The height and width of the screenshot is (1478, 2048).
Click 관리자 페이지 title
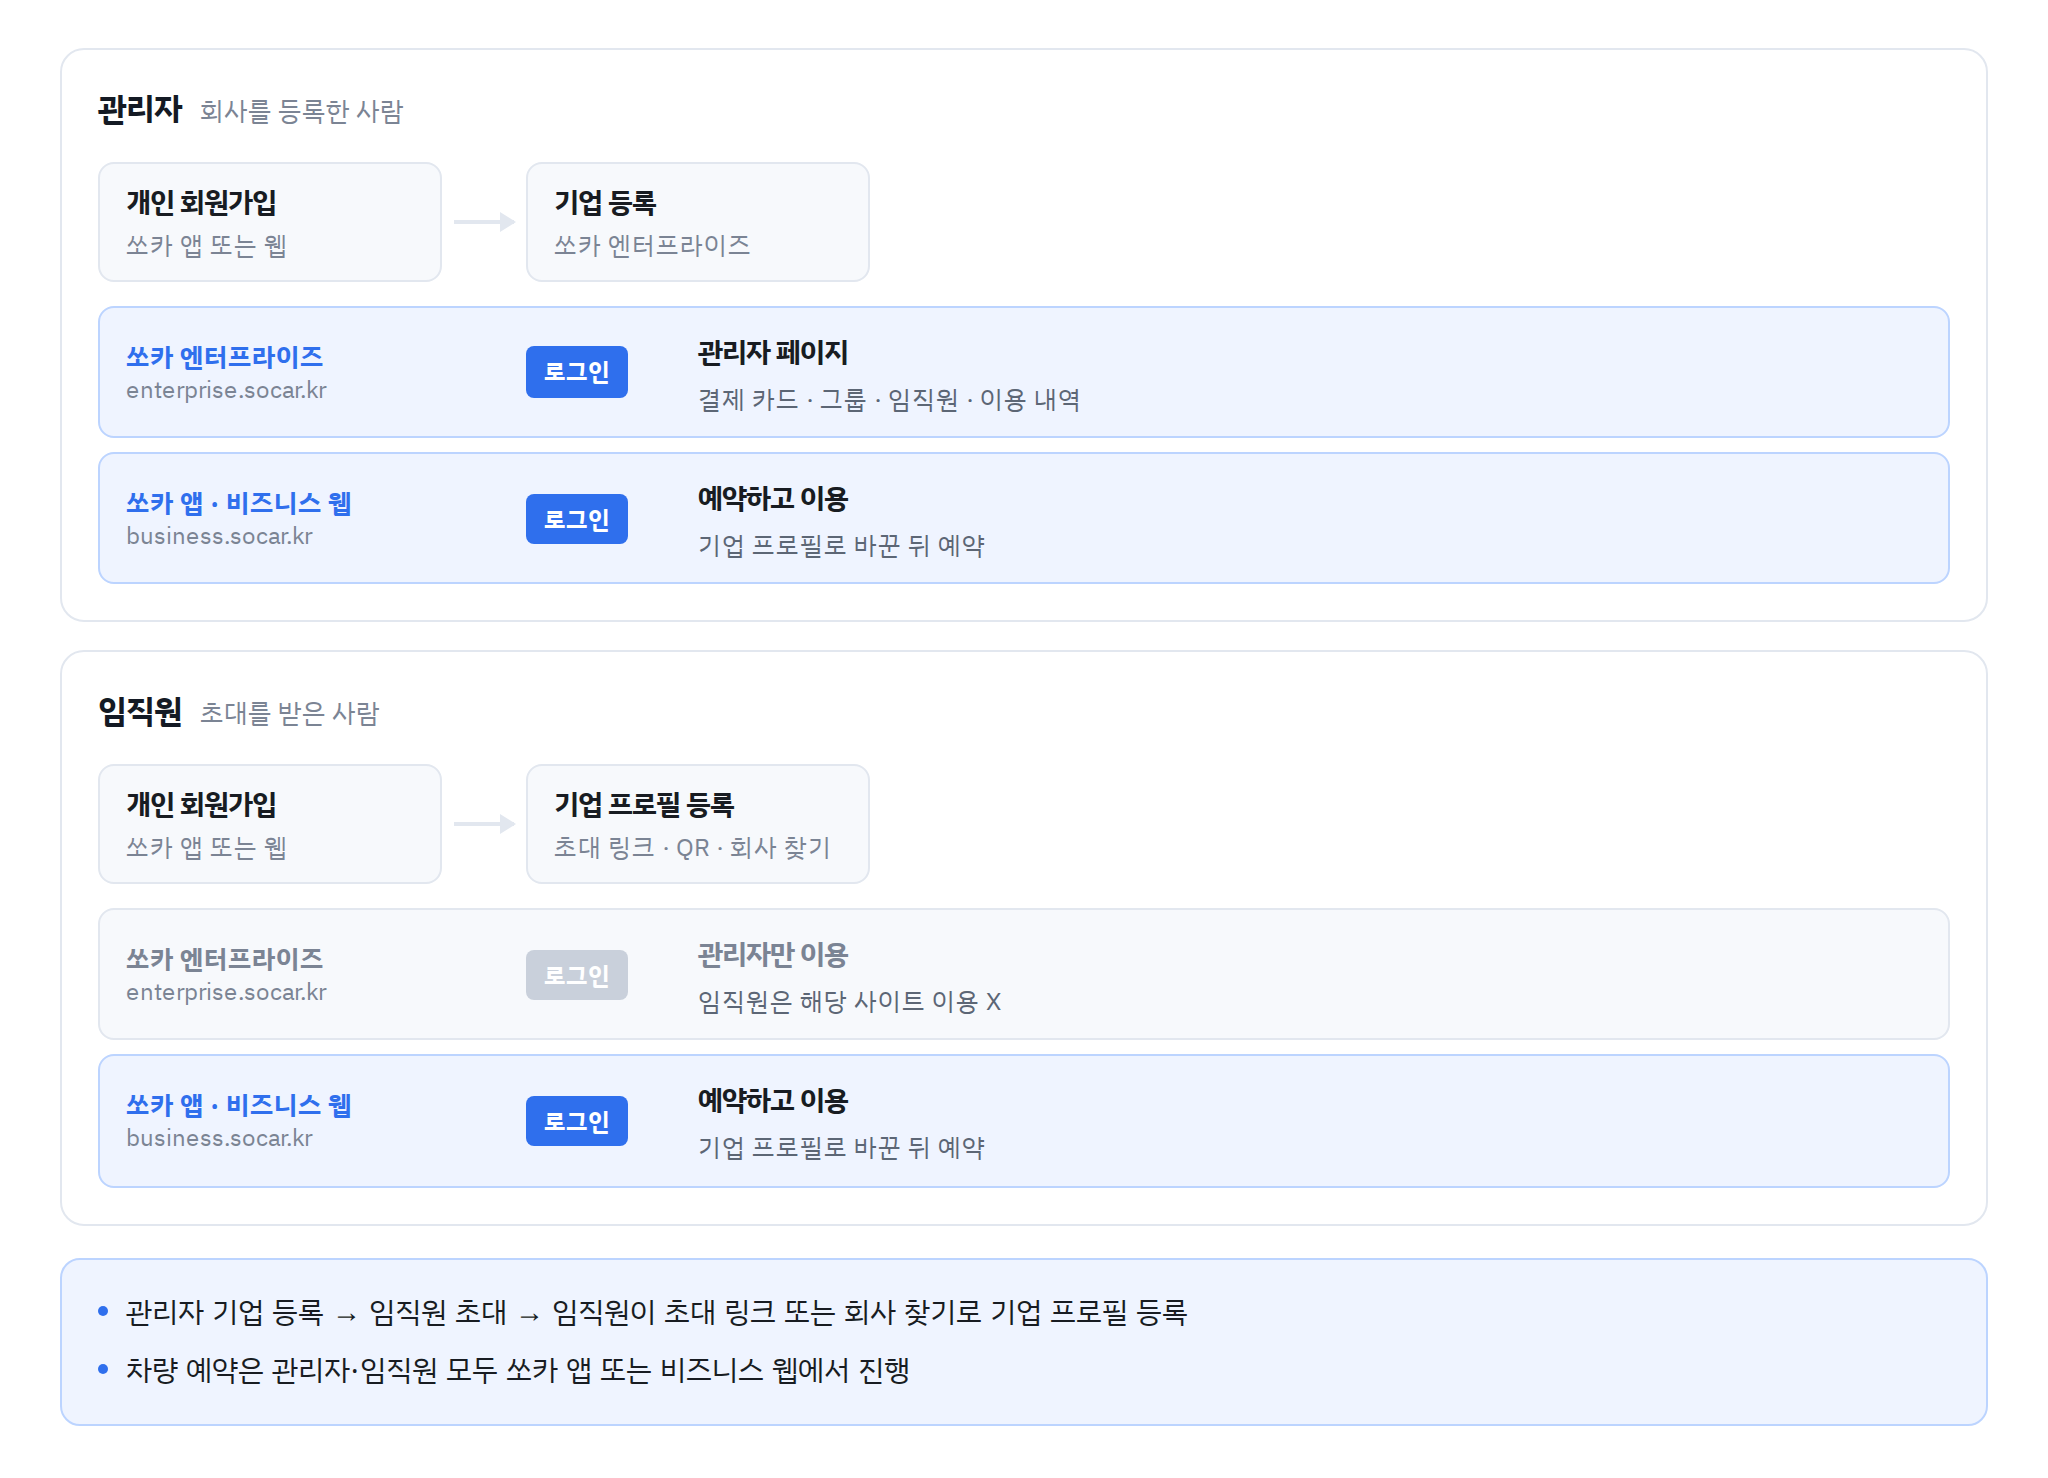773,352
